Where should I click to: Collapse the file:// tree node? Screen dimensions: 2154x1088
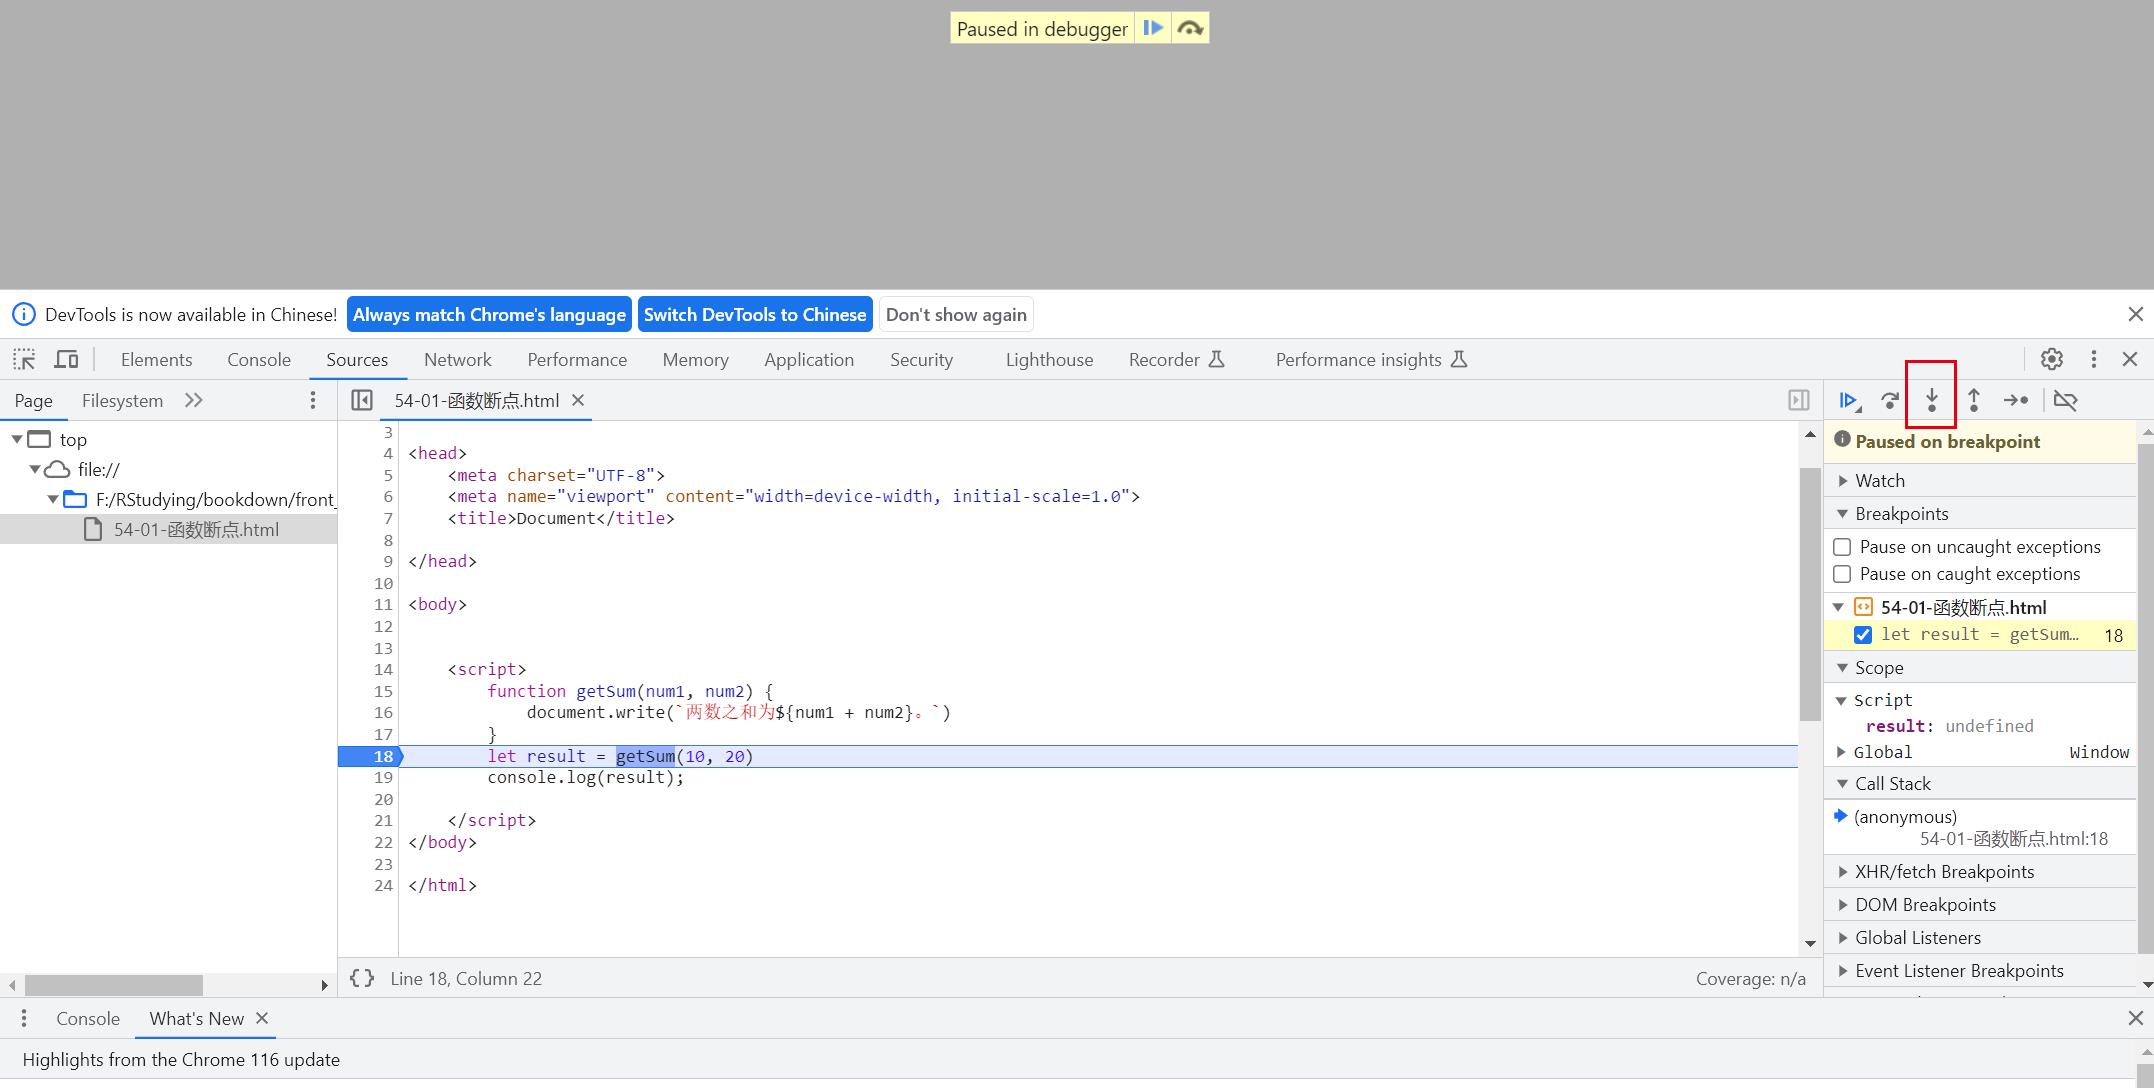tap(35, 469)
